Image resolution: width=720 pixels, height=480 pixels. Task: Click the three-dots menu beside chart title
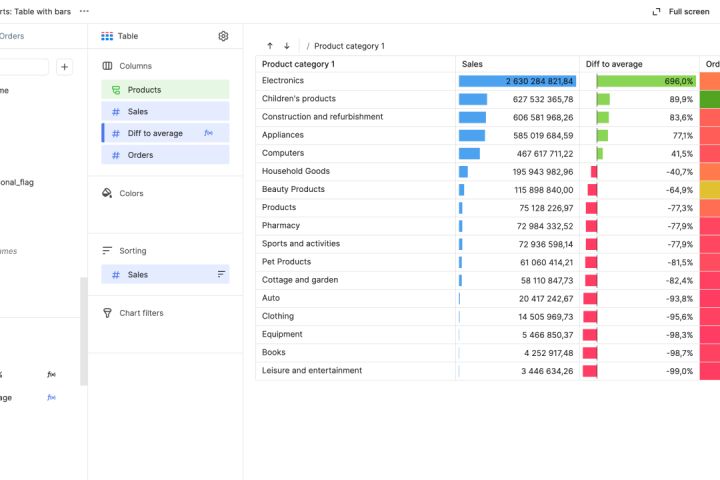click(x=84, y=11)
